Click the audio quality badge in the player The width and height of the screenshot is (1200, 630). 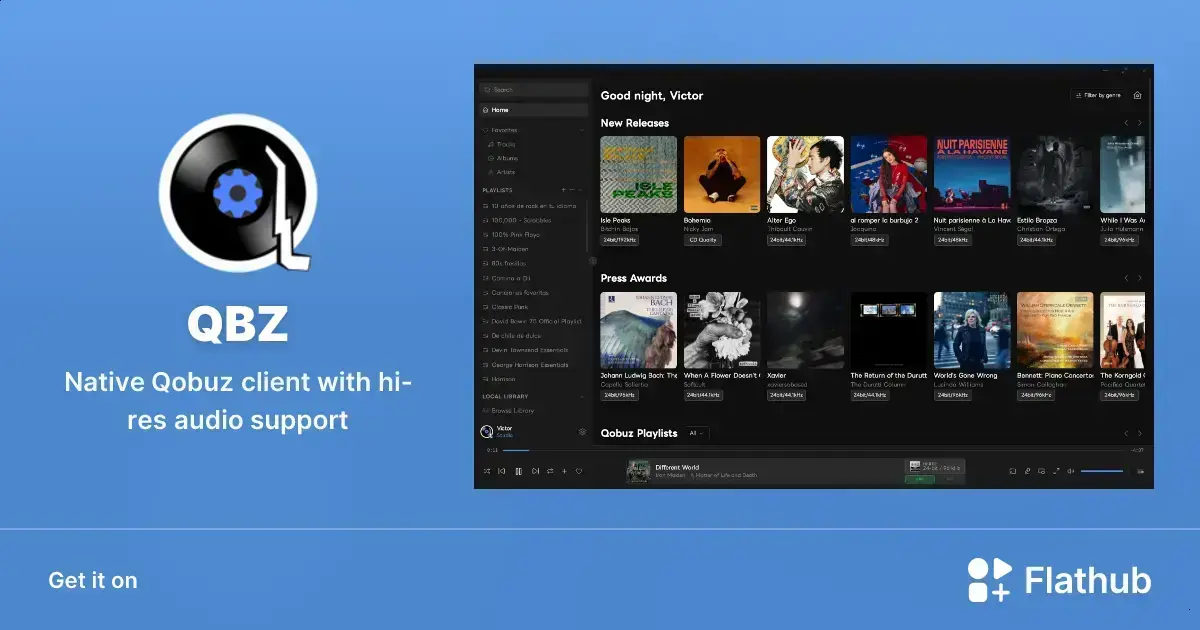[x=935, y=466]
